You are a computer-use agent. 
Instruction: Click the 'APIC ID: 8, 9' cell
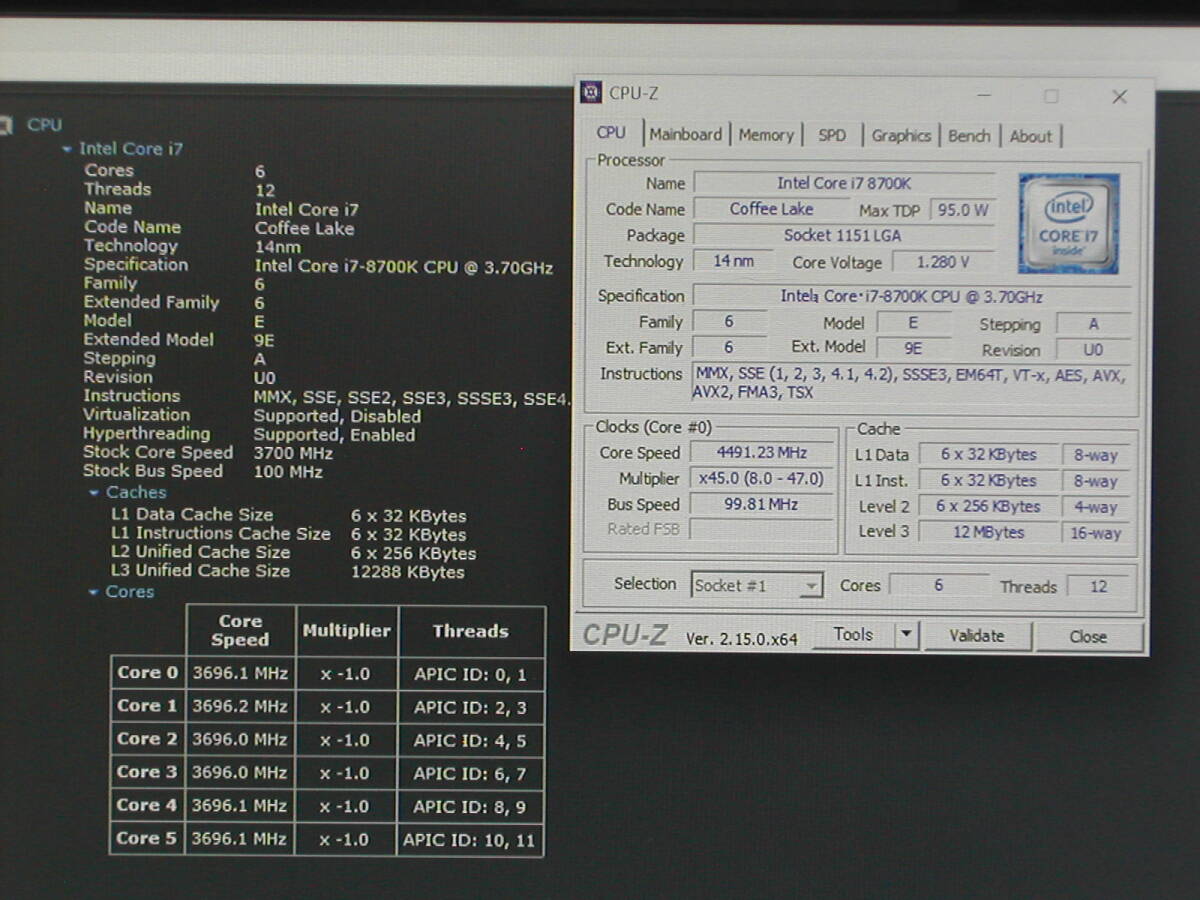coord(470,806)
